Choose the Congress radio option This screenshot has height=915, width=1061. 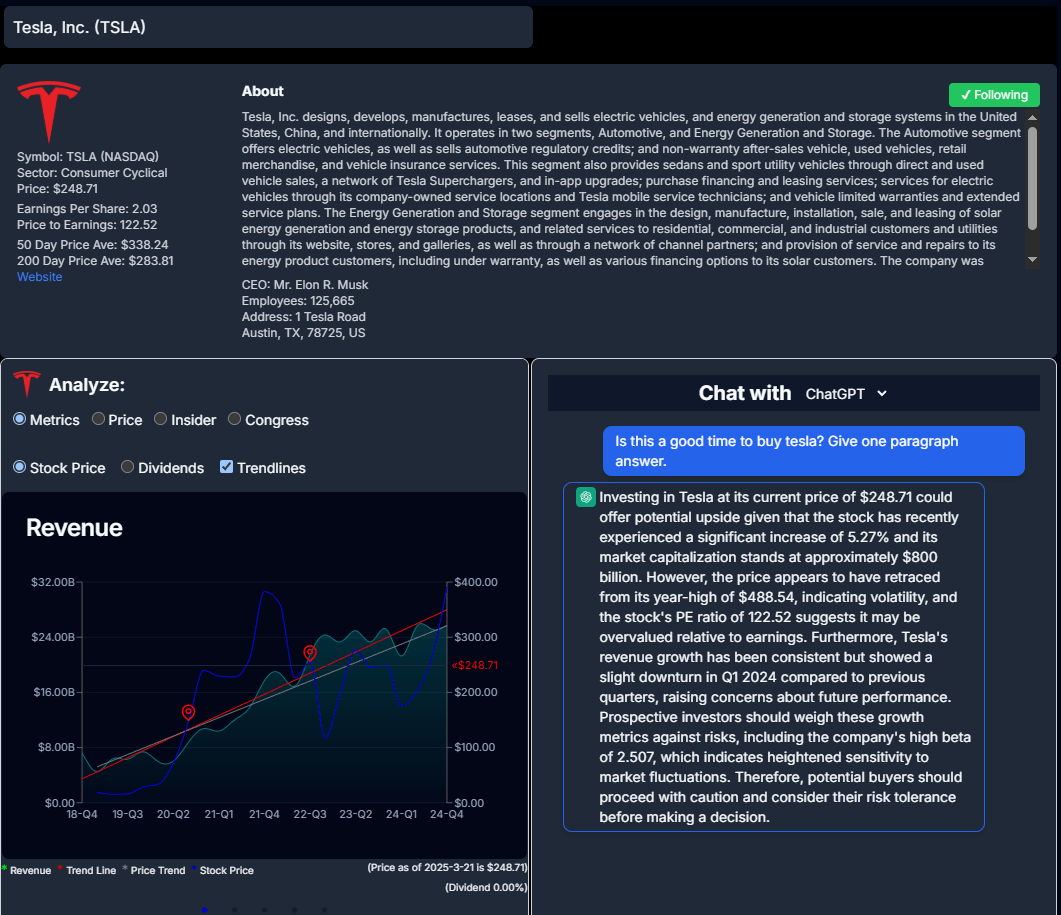pos(234,419)
